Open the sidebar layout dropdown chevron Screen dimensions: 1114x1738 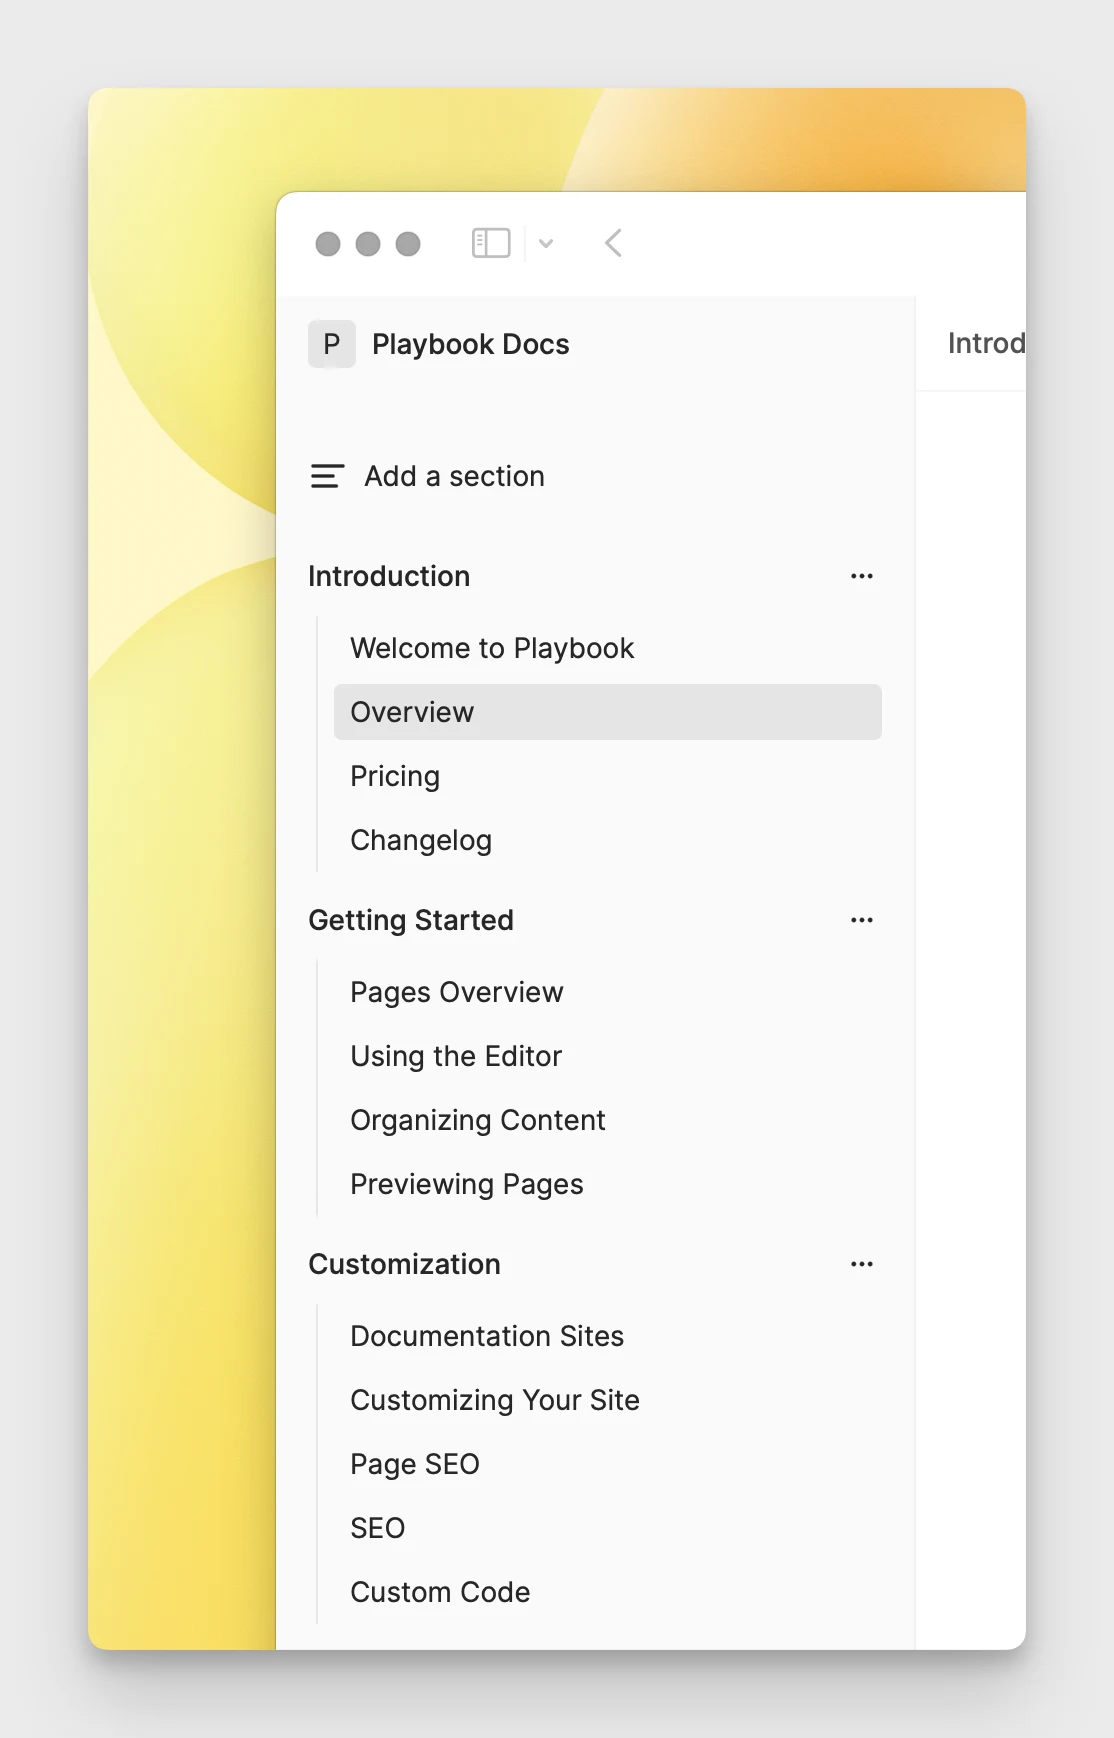(546, 243)
